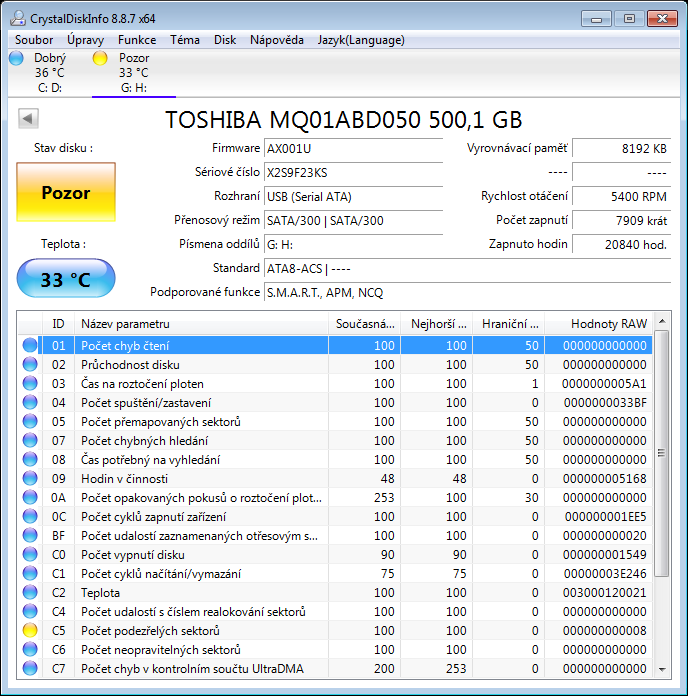The height and width of the screenshot is (696, 688).
Task: Open the Funkce menu
Action: tap(137, 40)
